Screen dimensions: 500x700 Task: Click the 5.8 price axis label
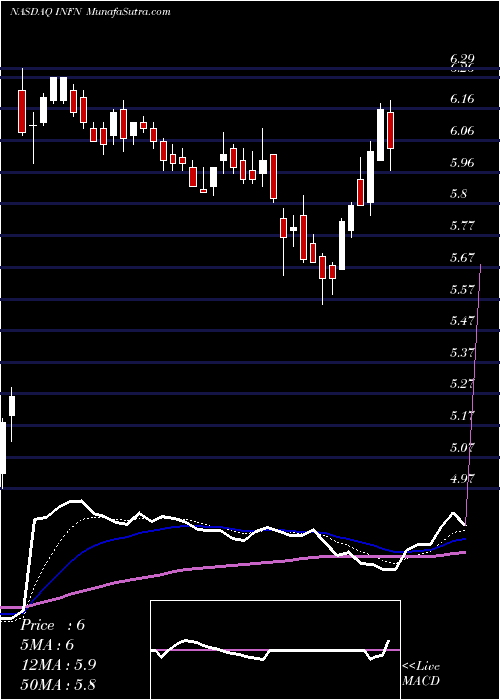(459, 194)
